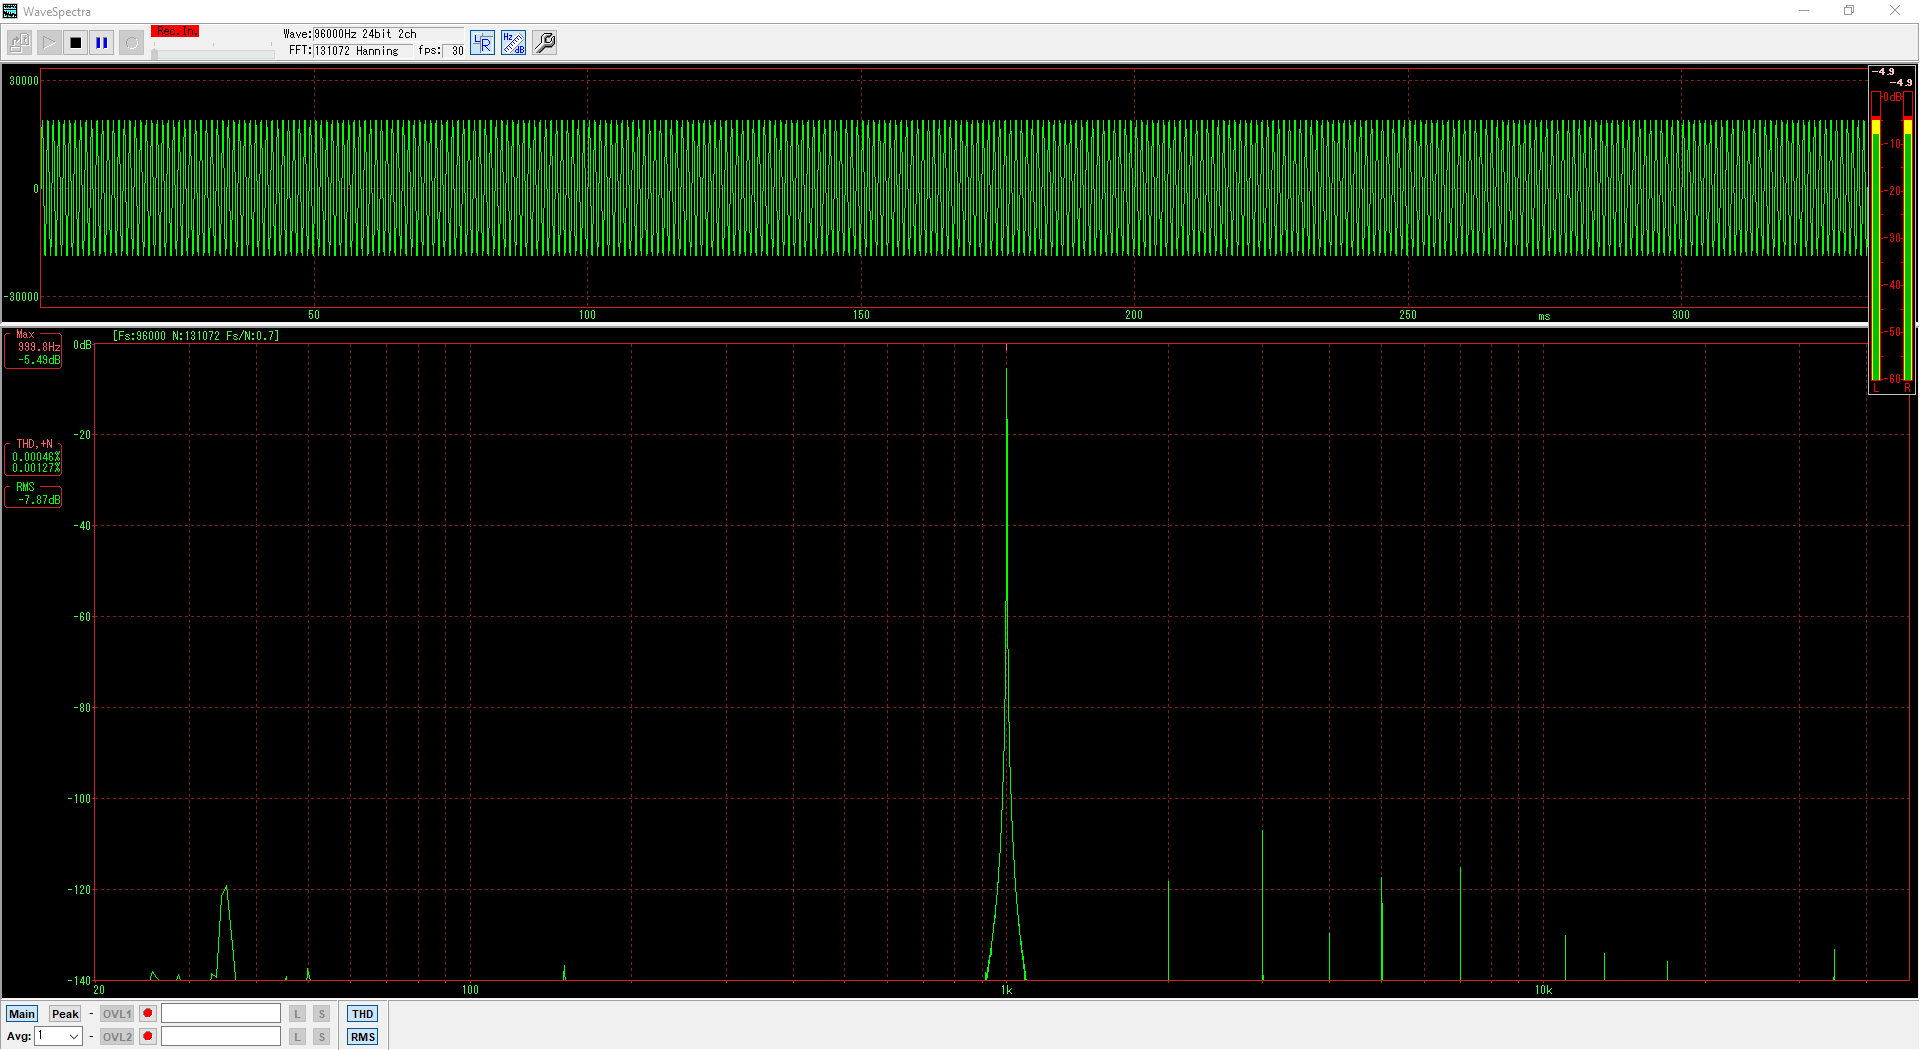Toggle the L/R channel display icon
Viewport: 1920px width, 1050px height.
click(482, 43)
